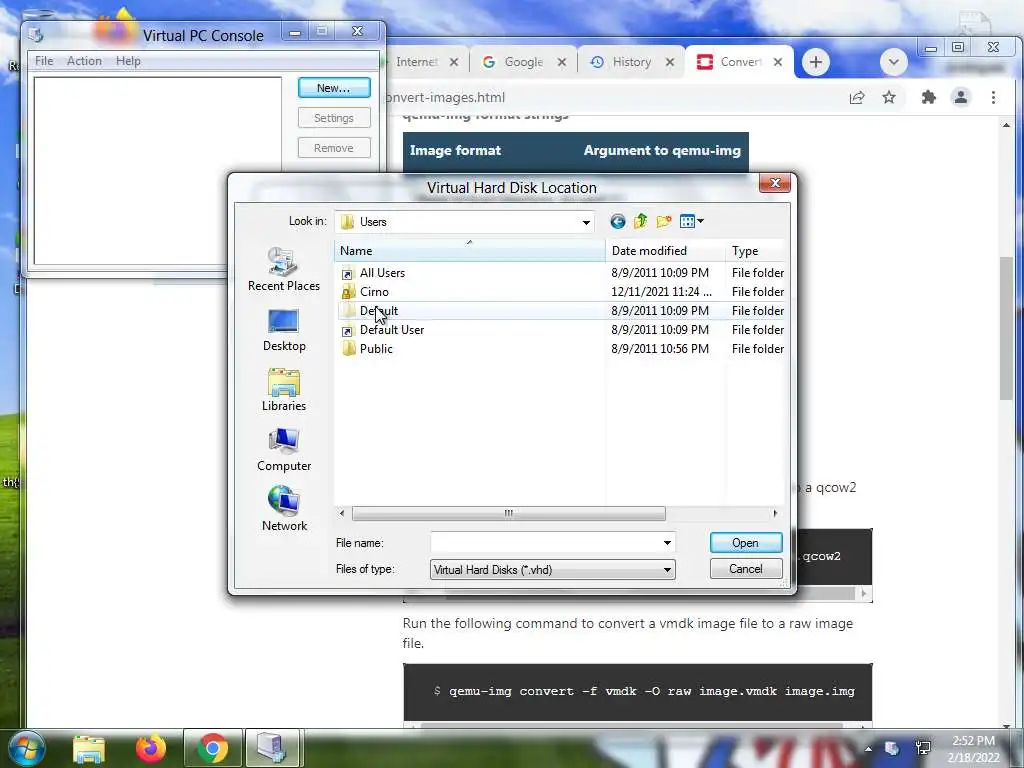Open the taskbar clock and date

(973, 749)
